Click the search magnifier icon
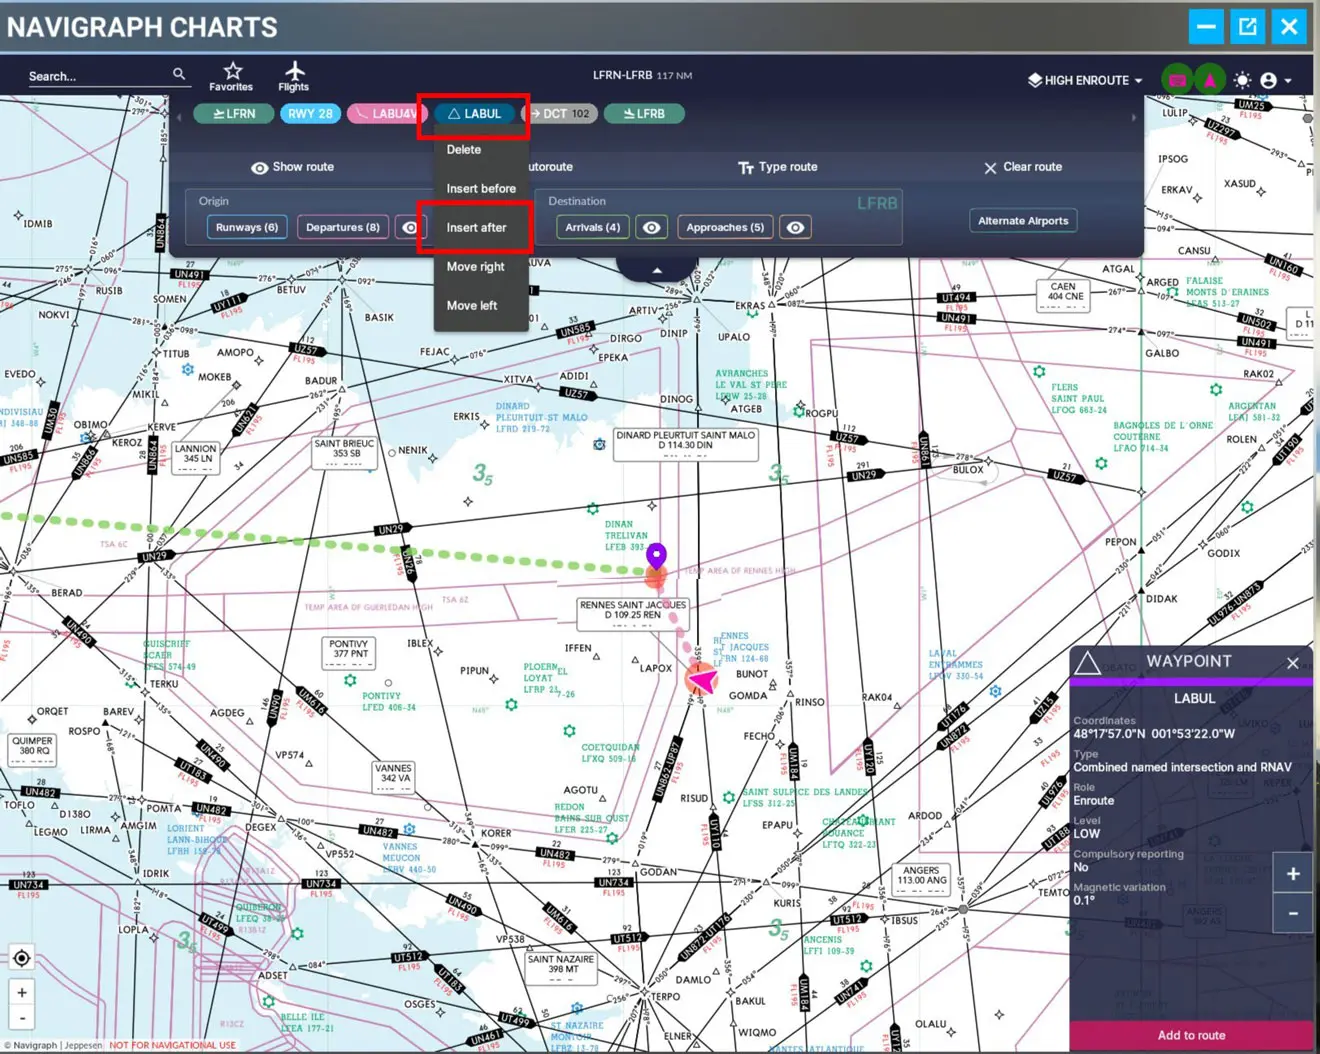 click(179, 74)
